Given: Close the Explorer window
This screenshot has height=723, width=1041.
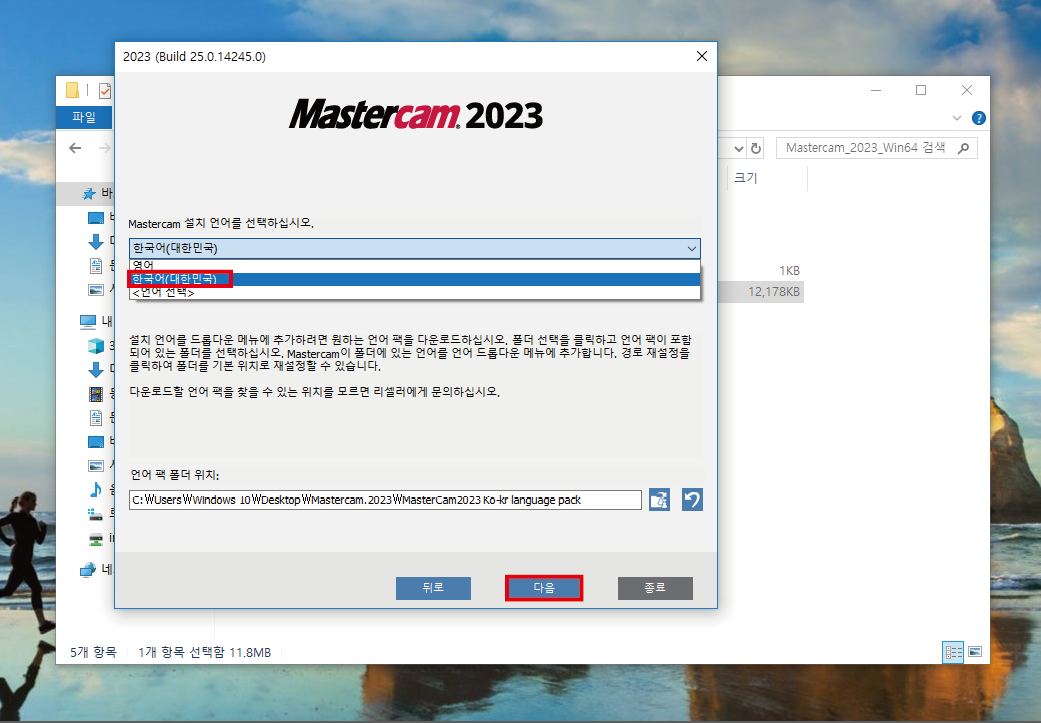Looking at the screenshot, I should click(x=967, y=90).
